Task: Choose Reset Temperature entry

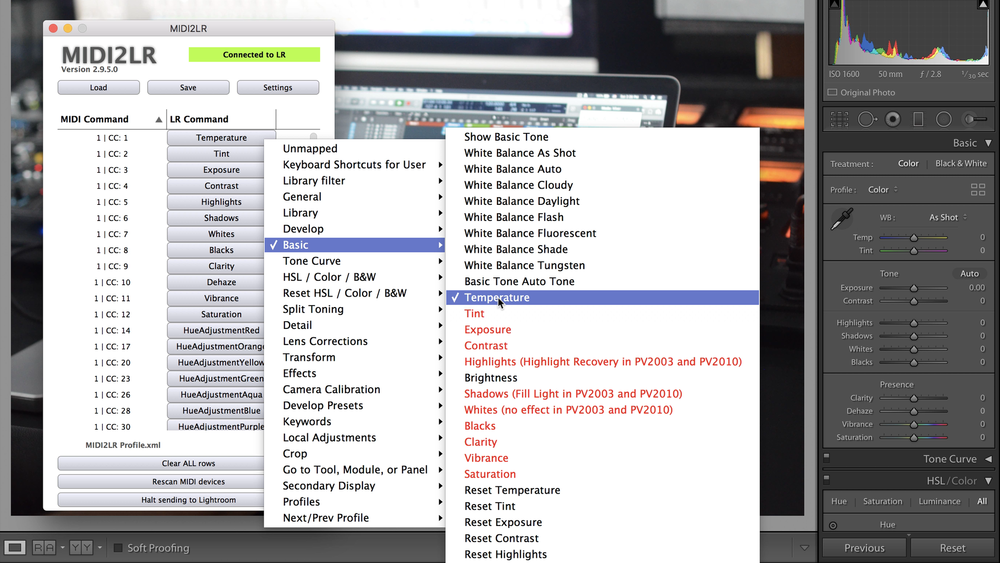Action: point(603,490)
